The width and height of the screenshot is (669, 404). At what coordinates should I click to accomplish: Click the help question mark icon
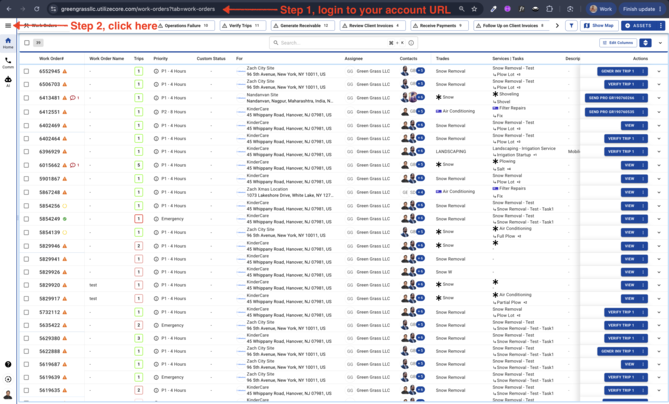8,364
